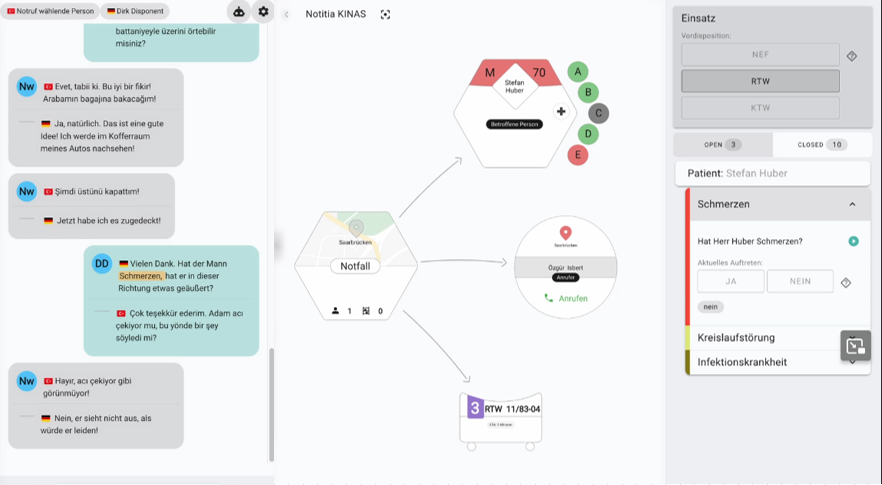Click the Anrufer badge

coord(565,278)
